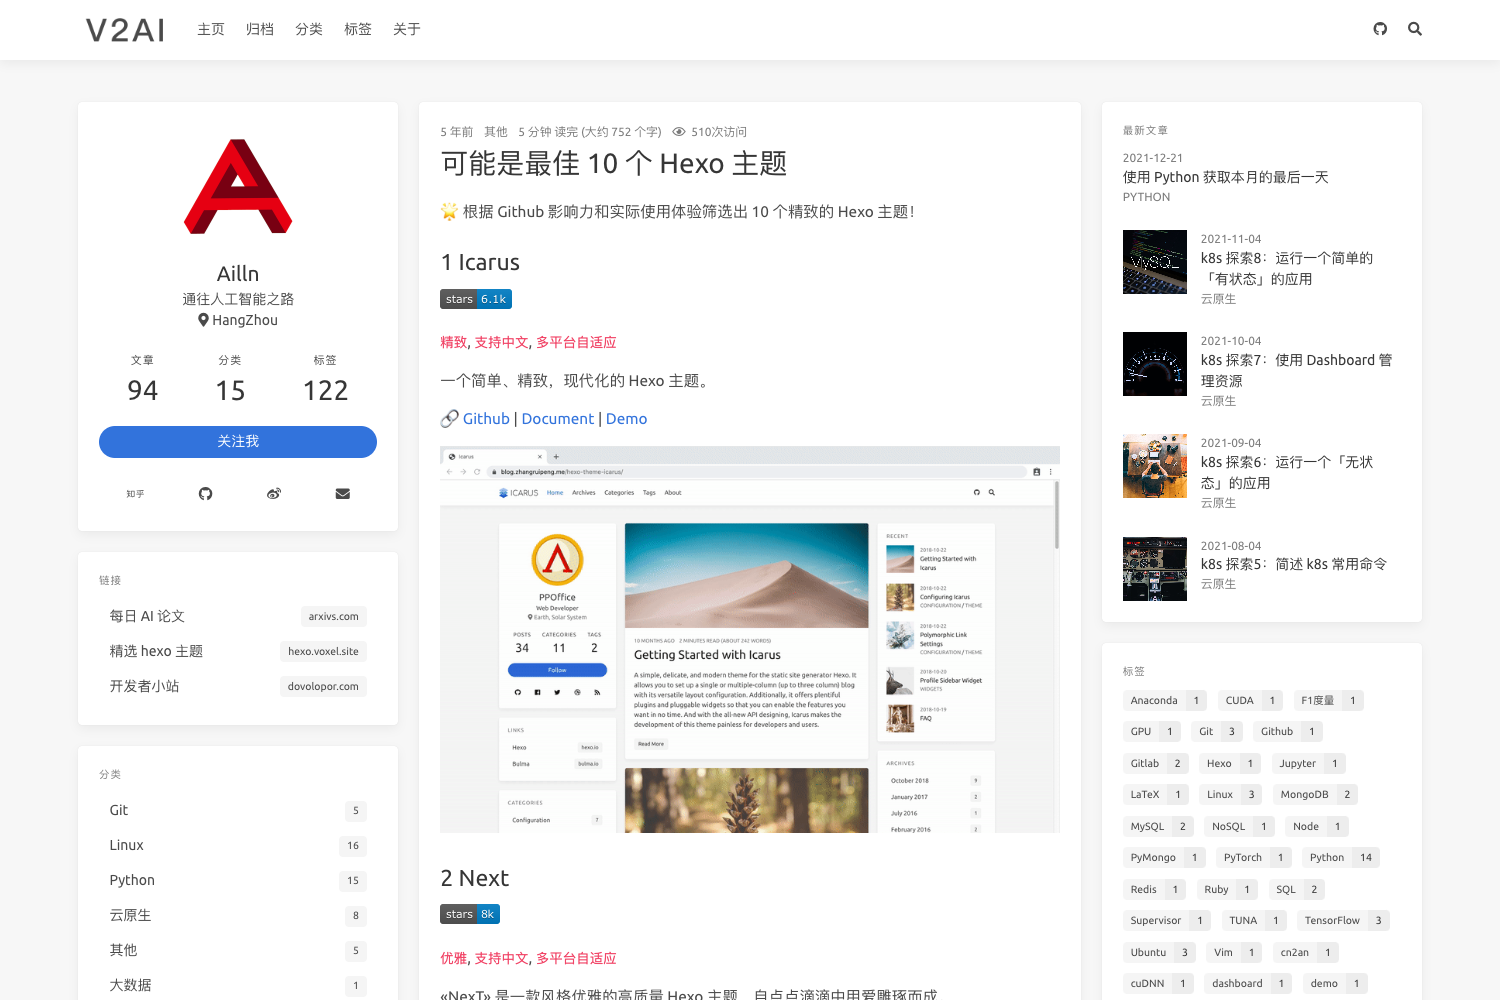1500x1000 pixels.
Task: Click the 其他 category in post meta
Action: pos(496,132)
